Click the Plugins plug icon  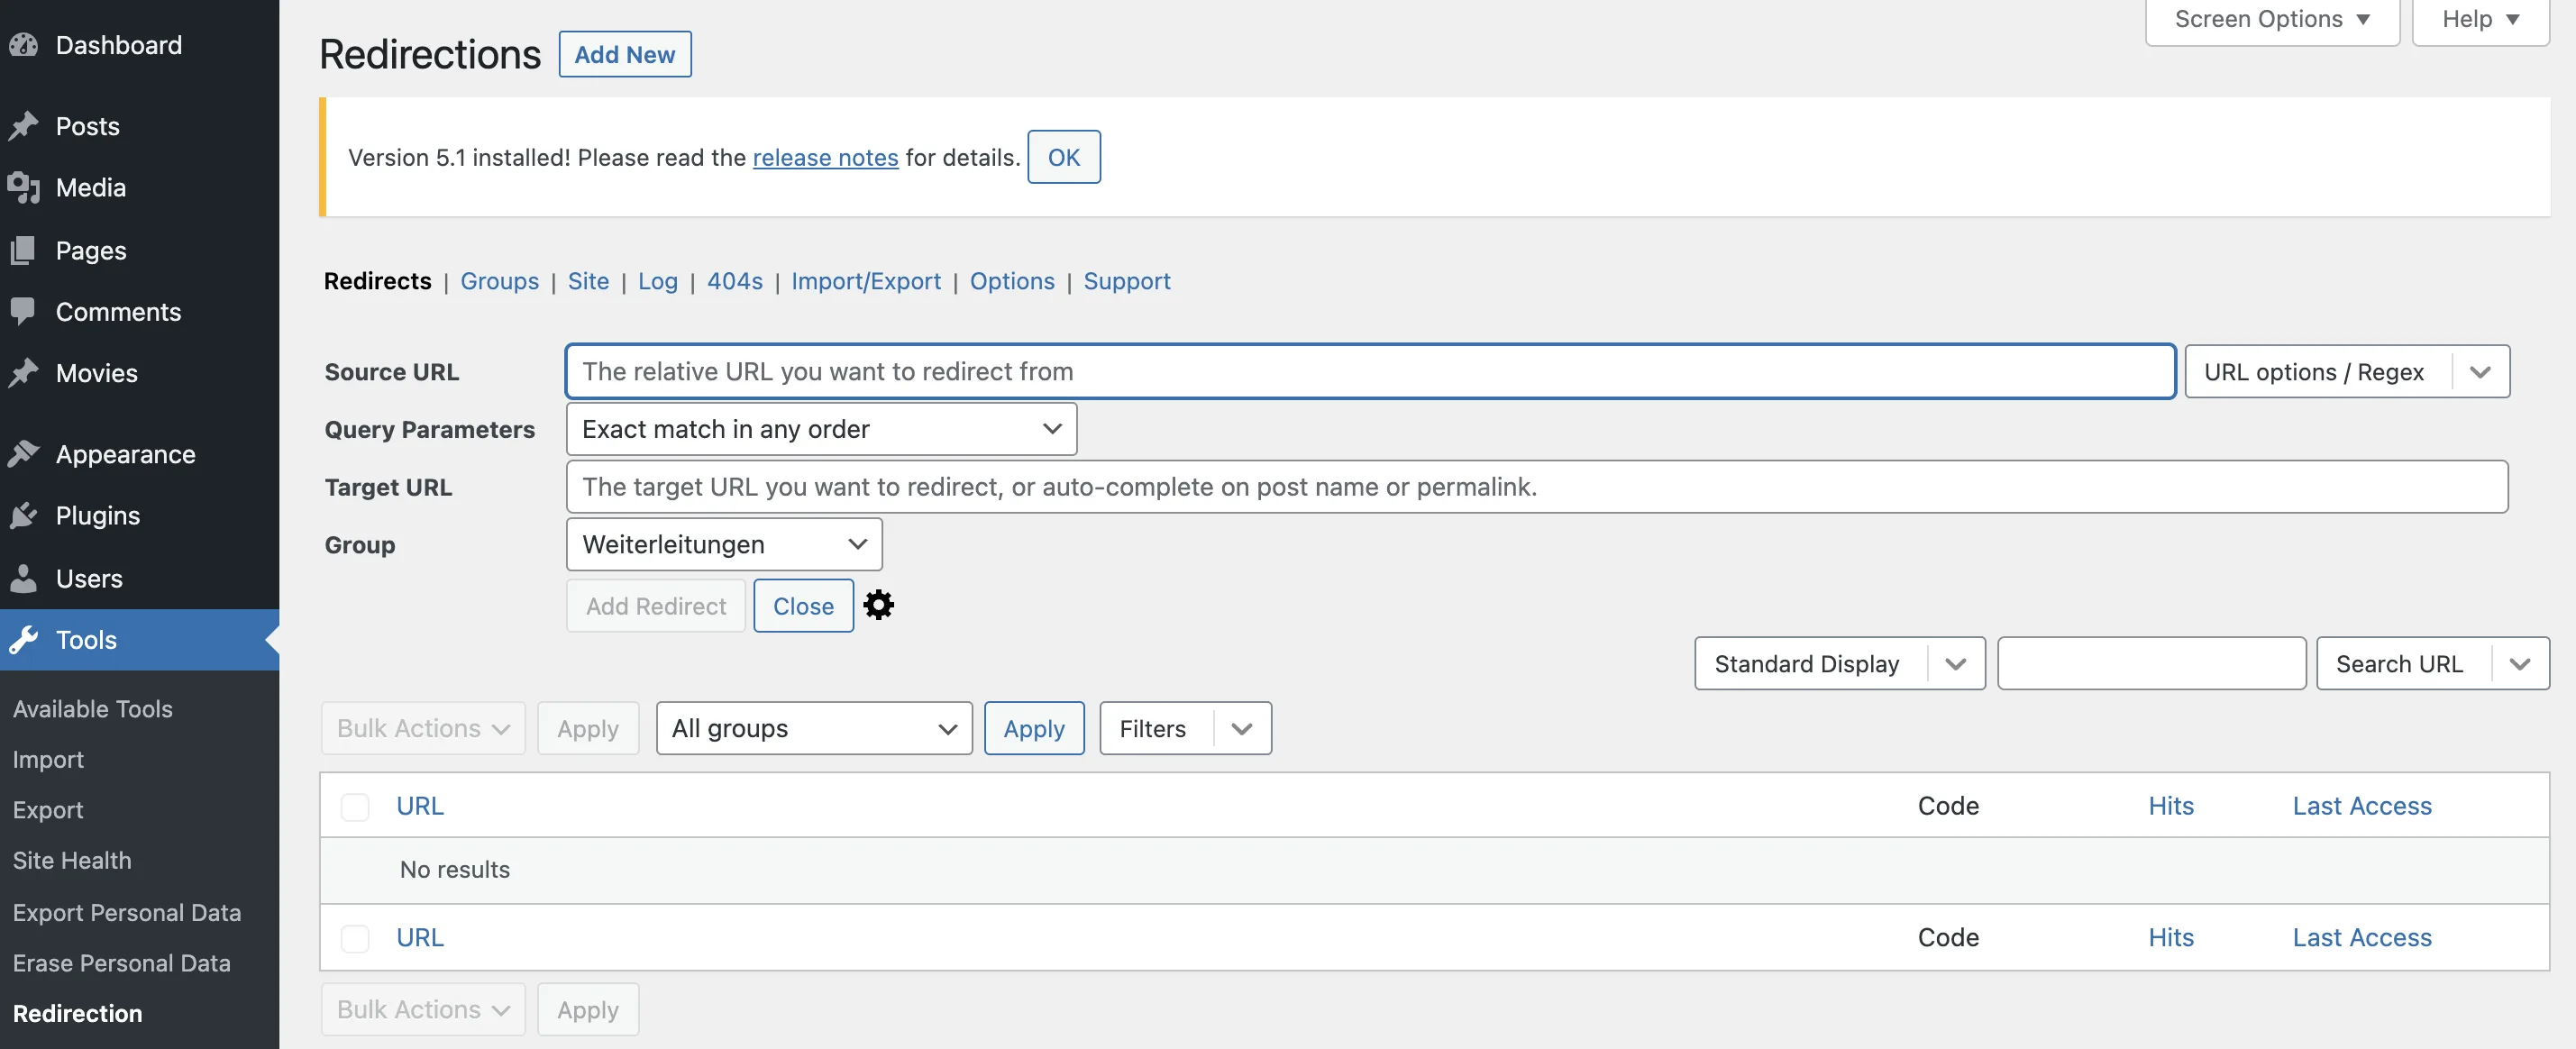pos(24,515)
